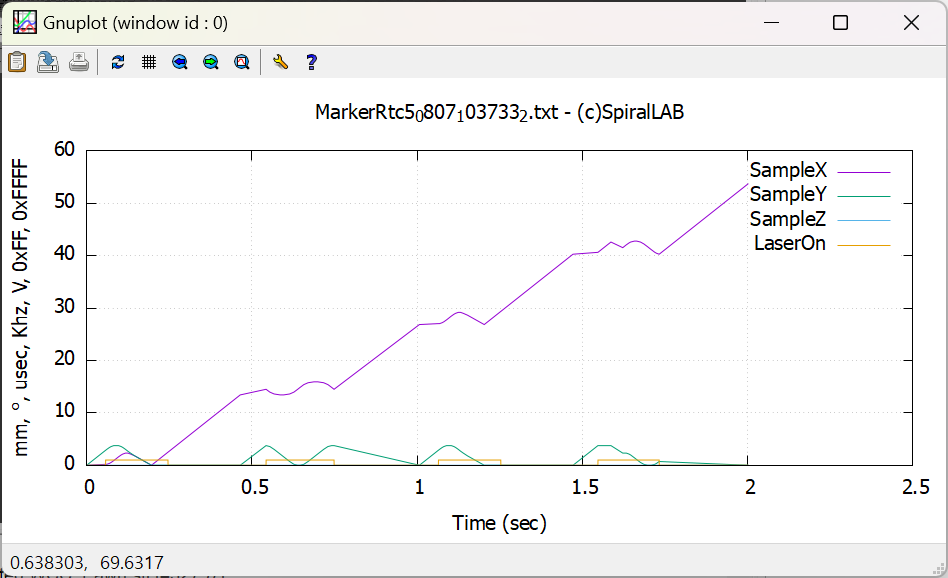This screenshot has width=948, height=578.
Task: Click the Time (sec) axis label
Action: 499,522
